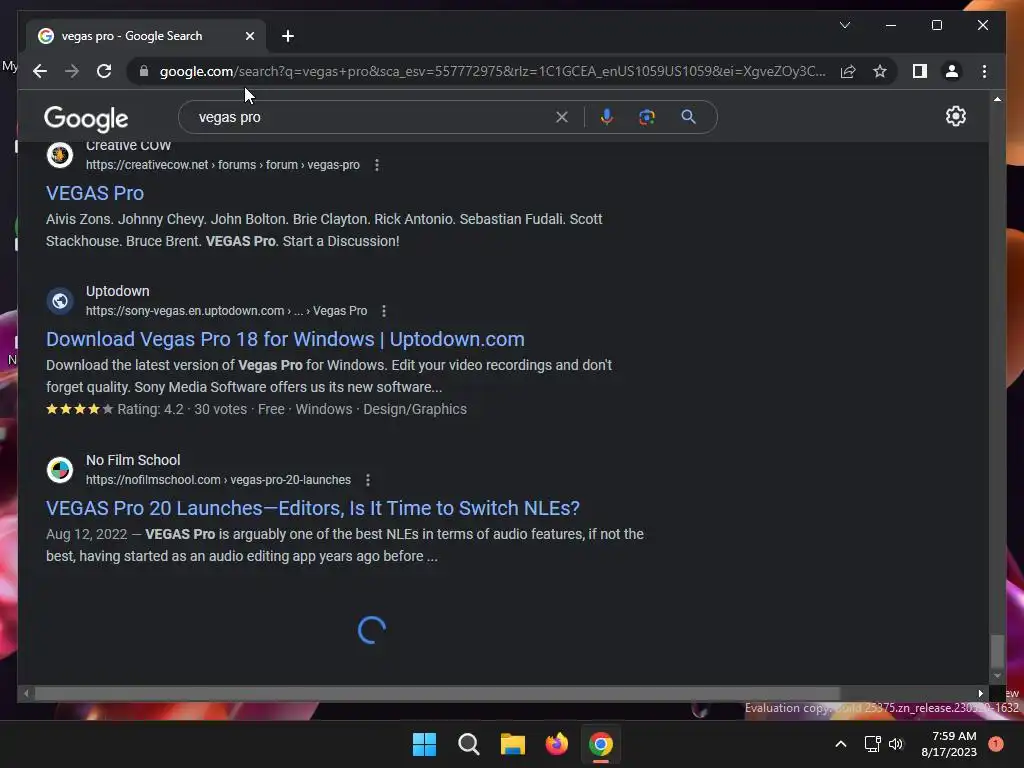Close the vegas pro search tab
Viewport: 1024px width, 768px height.
click(x=249, y=36)
